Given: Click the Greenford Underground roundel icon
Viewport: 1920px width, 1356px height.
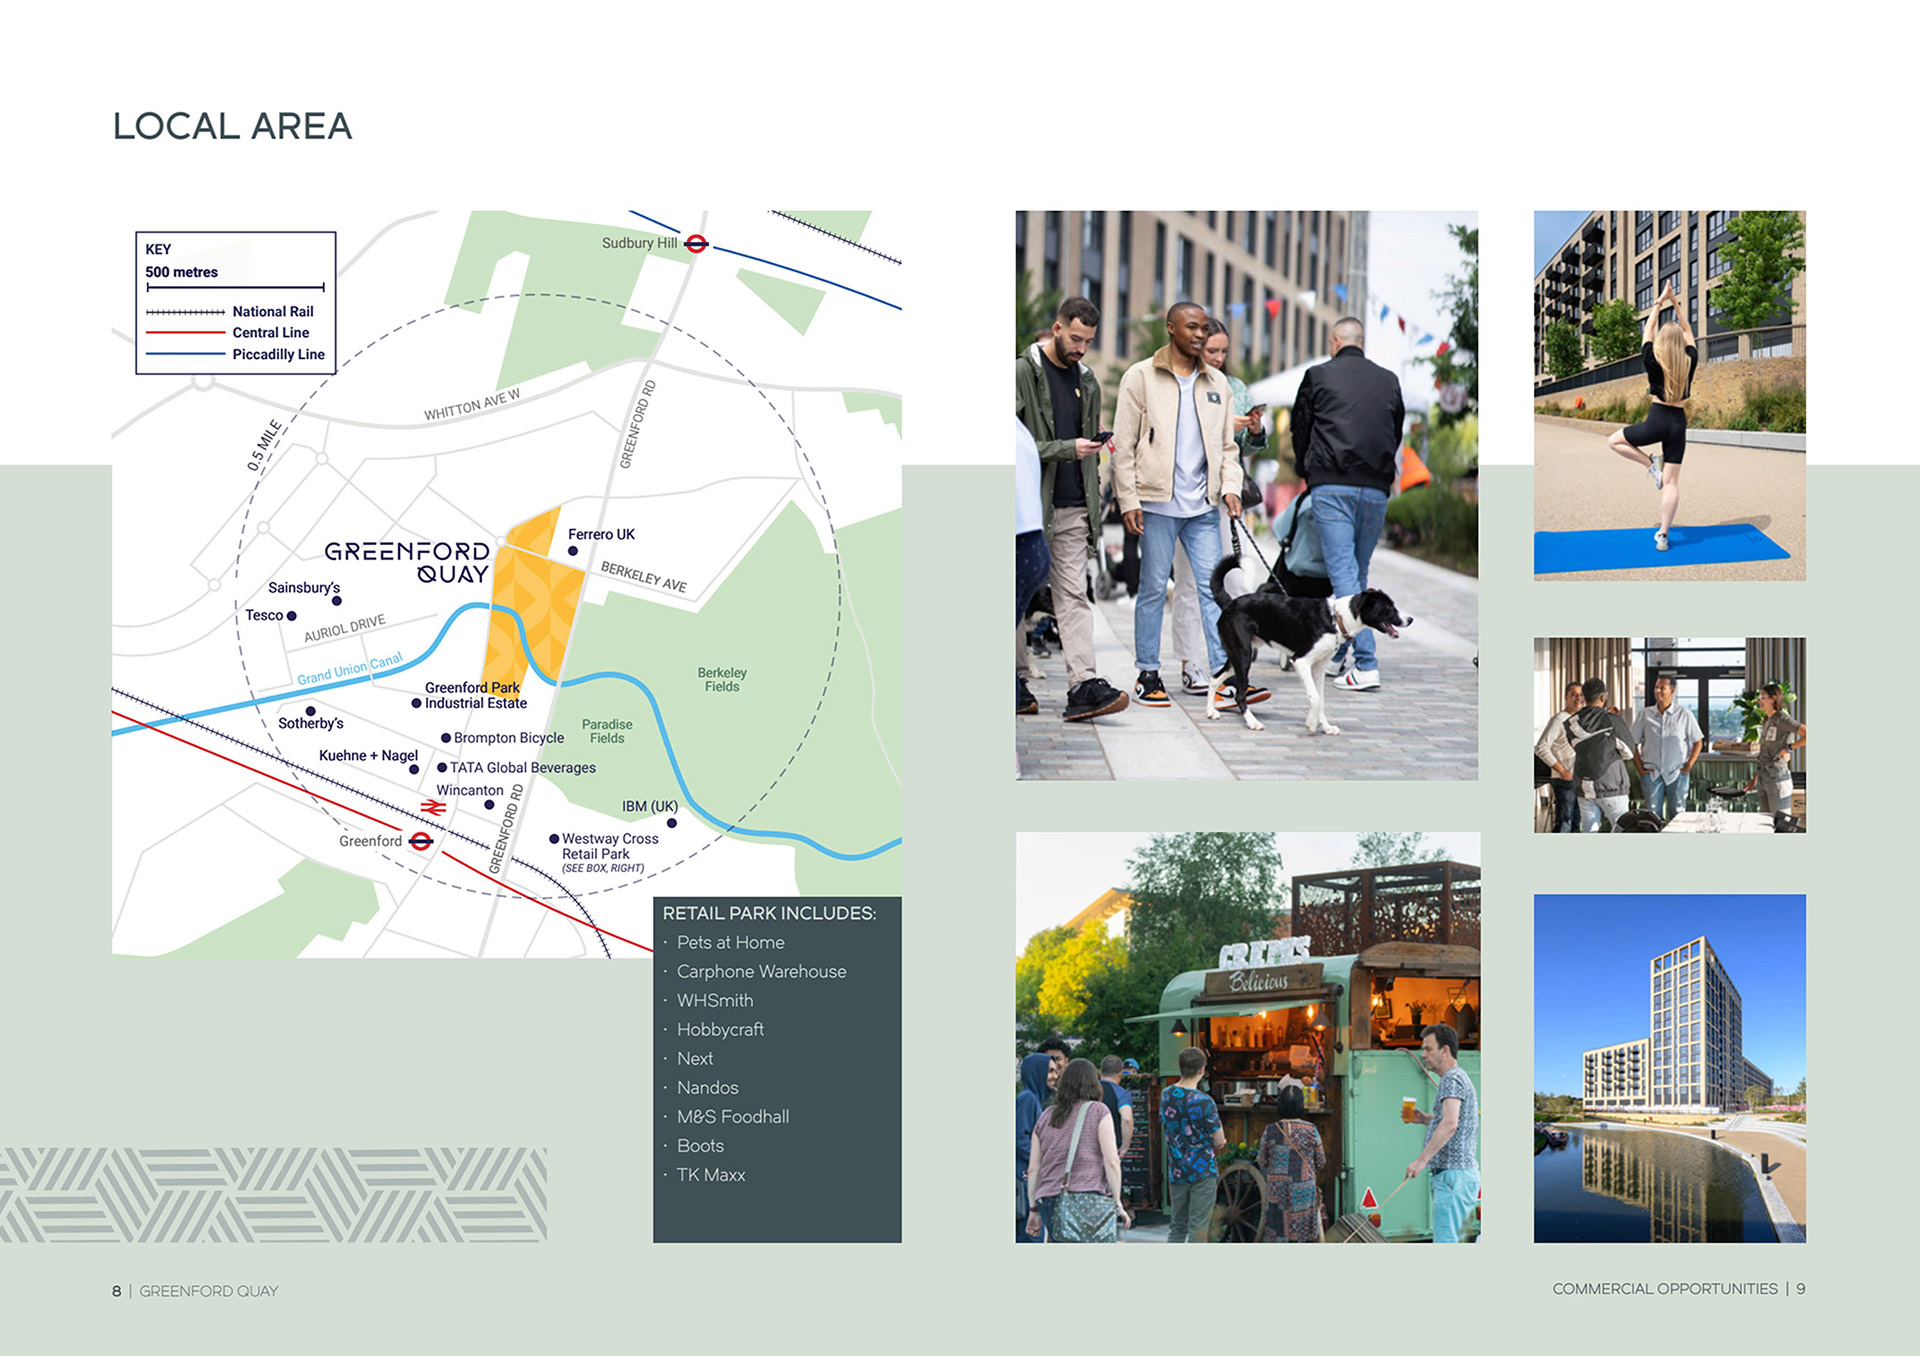Looking at the screenshot, I should pyautogui.click(x=421, y=841).
